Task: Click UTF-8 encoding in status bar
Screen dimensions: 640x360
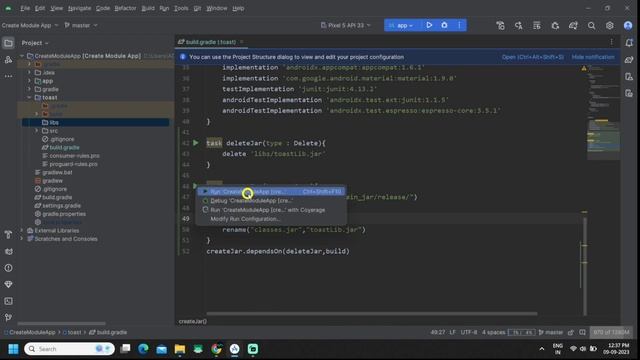Action: click(x=469, y=332)
